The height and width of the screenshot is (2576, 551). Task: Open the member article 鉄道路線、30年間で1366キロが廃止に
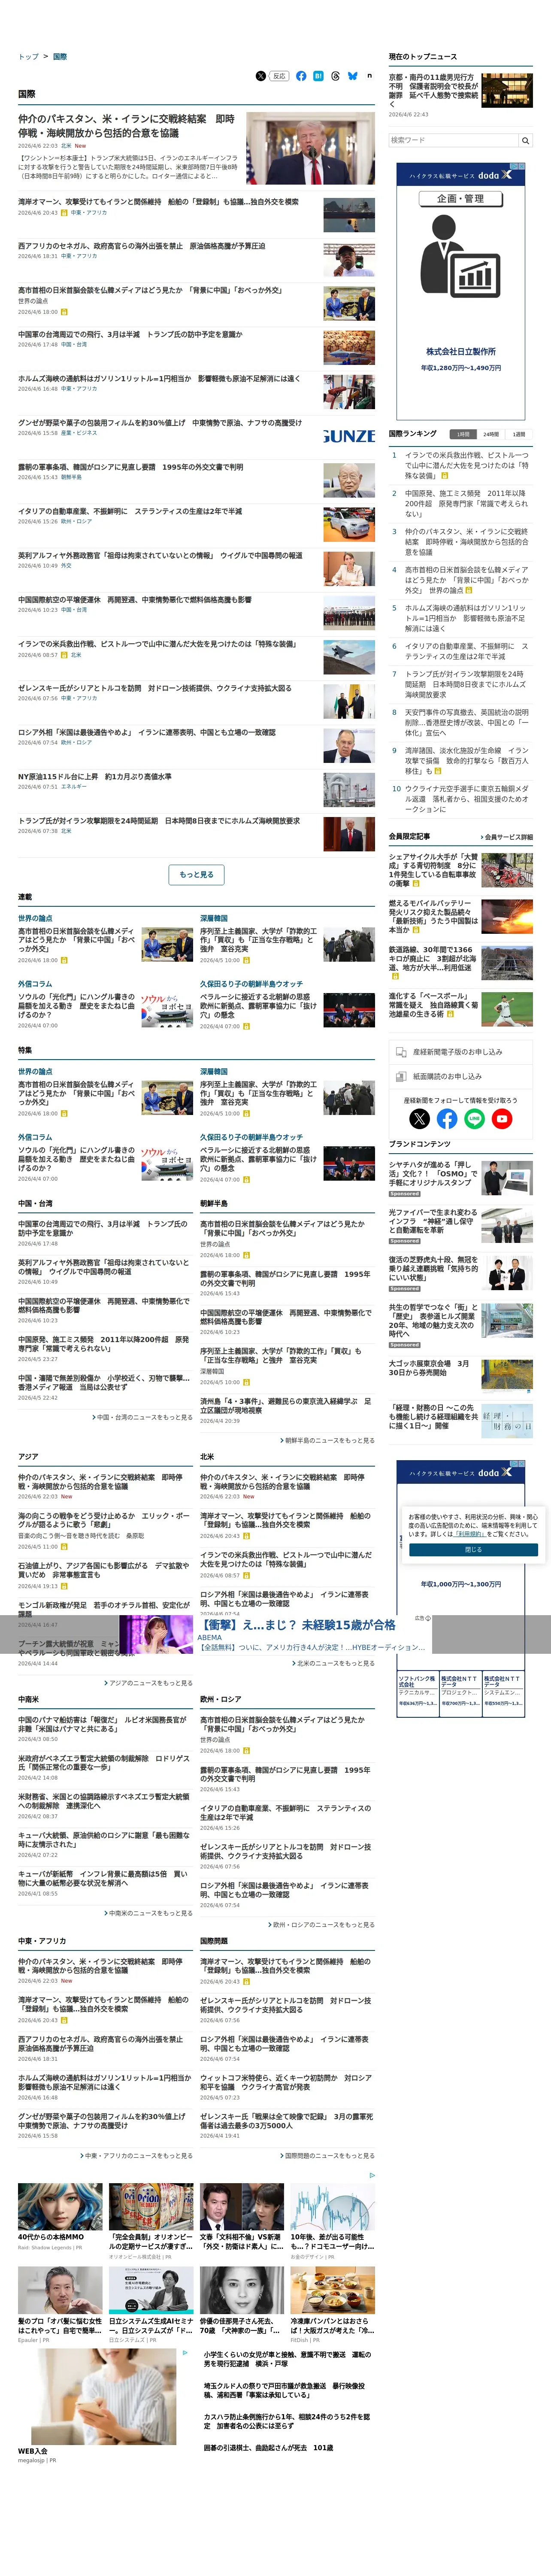432,962
